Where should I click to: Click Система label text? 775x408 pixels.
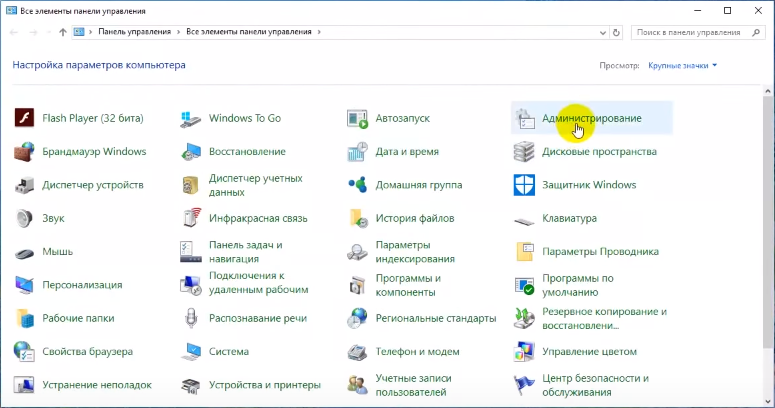click(x=229, y=352)
